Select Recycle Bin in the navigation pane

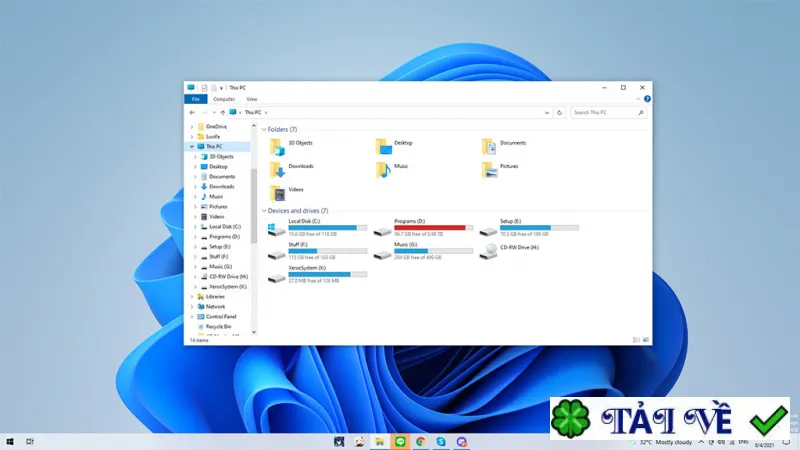(218, 327)
